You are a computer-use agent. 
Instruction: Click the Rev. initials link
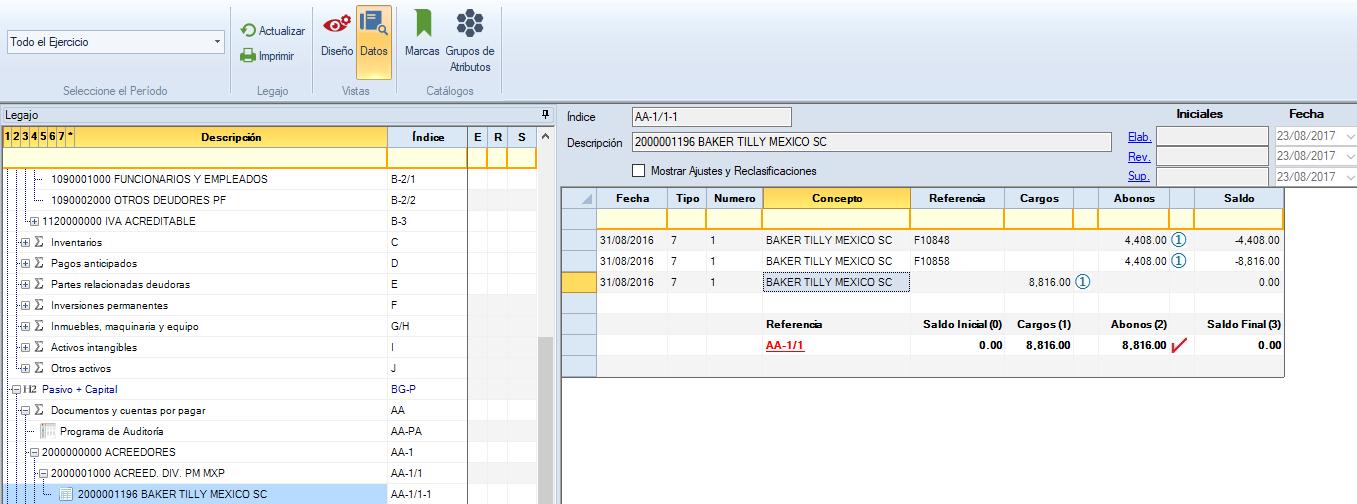pos(1139,157)
